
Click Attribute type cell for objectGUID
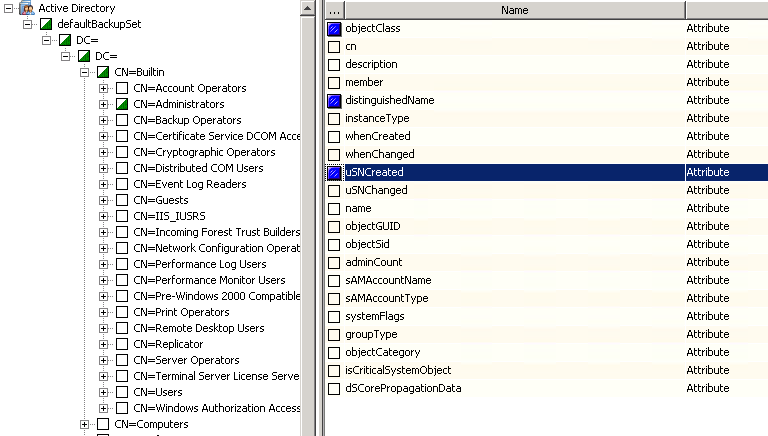[707, 226]
